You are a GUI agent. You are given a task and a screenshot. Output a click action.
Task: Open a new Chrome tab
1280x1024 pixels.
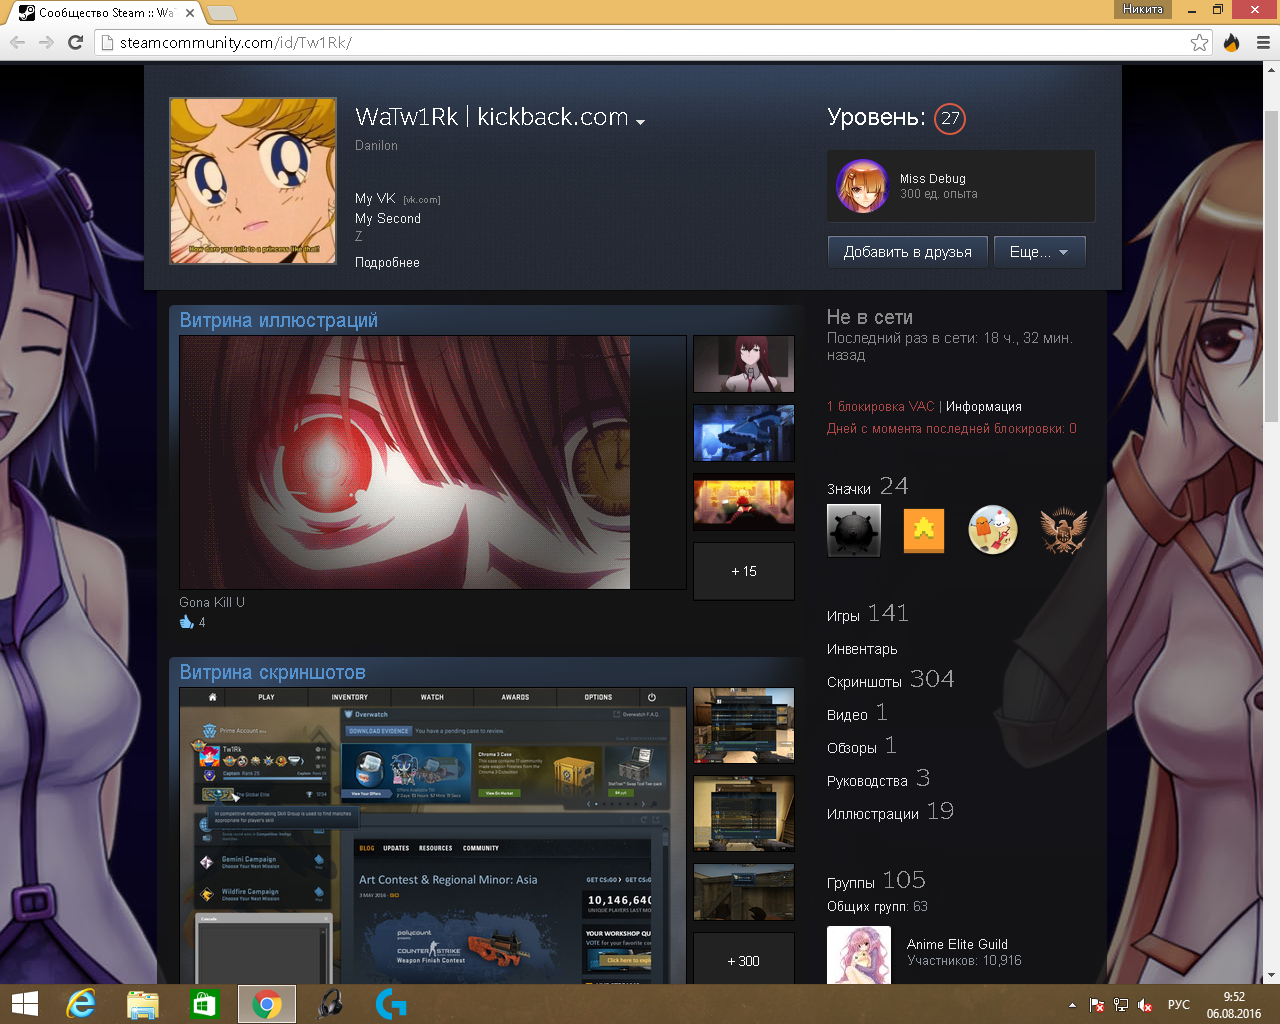click(x=221, y=13)
